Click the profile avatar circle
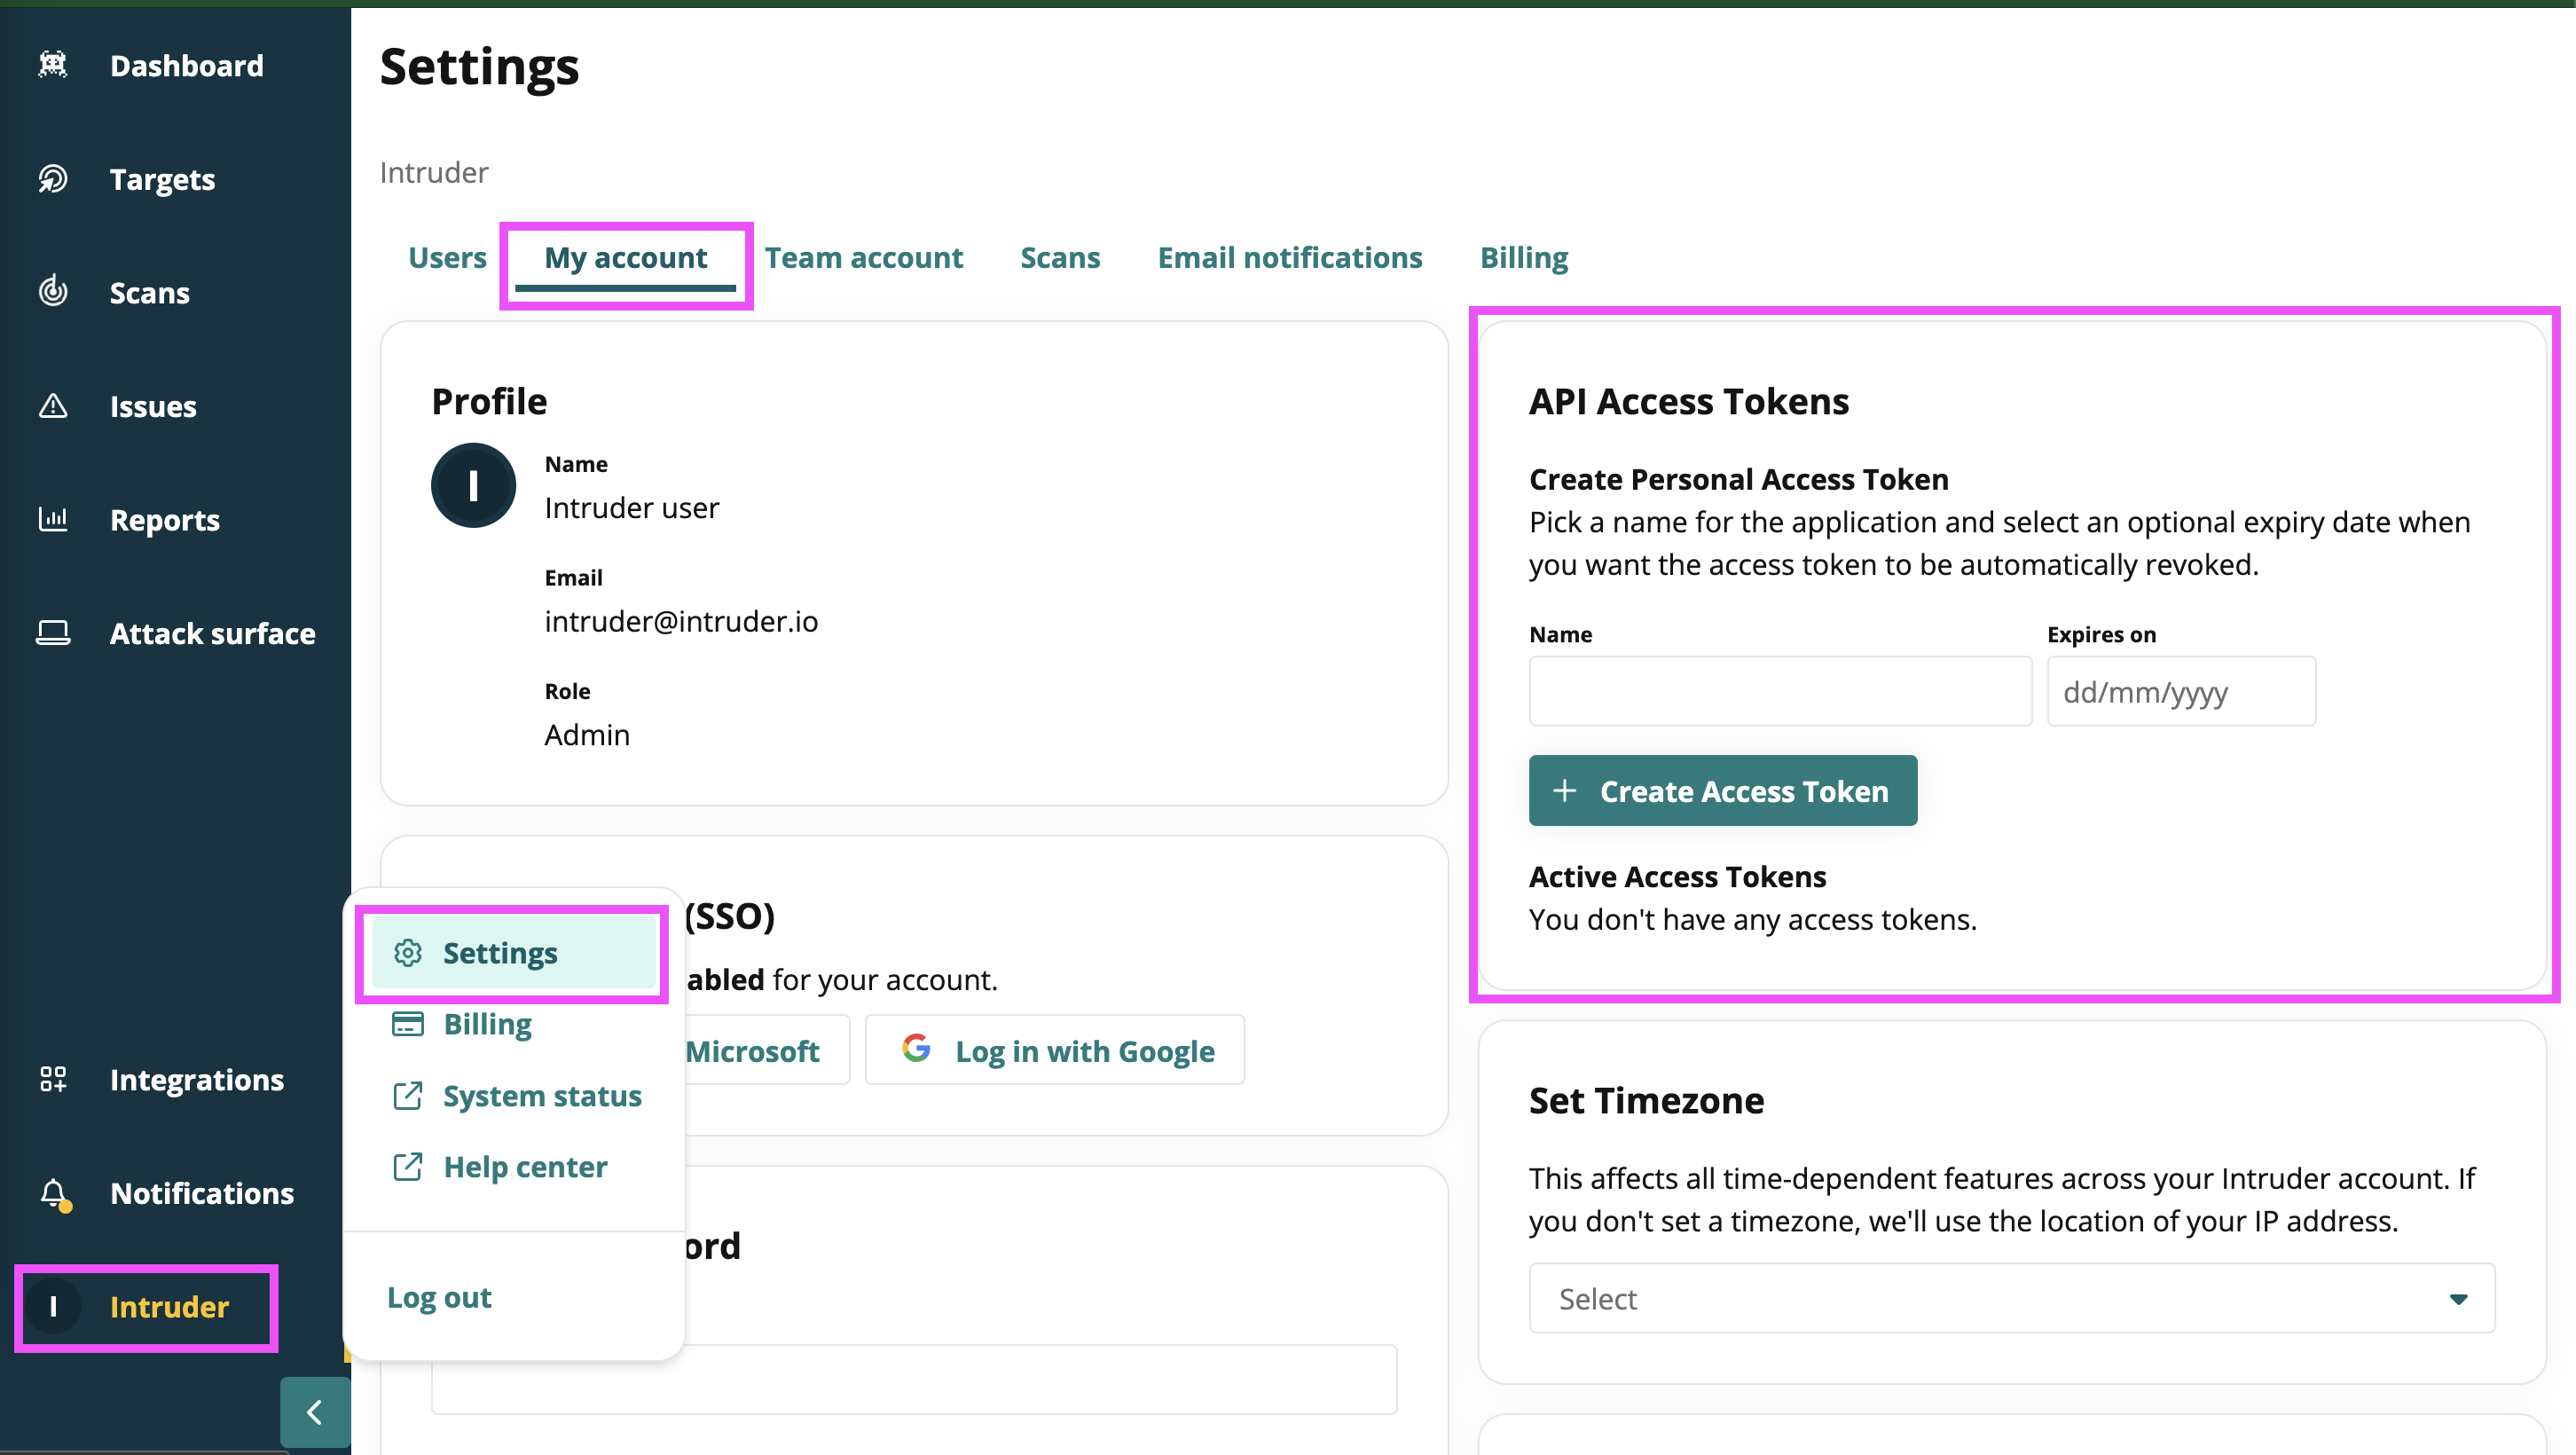Image resolution: width=2576 pixels, height=1455 pixels. tap(473, 486)
